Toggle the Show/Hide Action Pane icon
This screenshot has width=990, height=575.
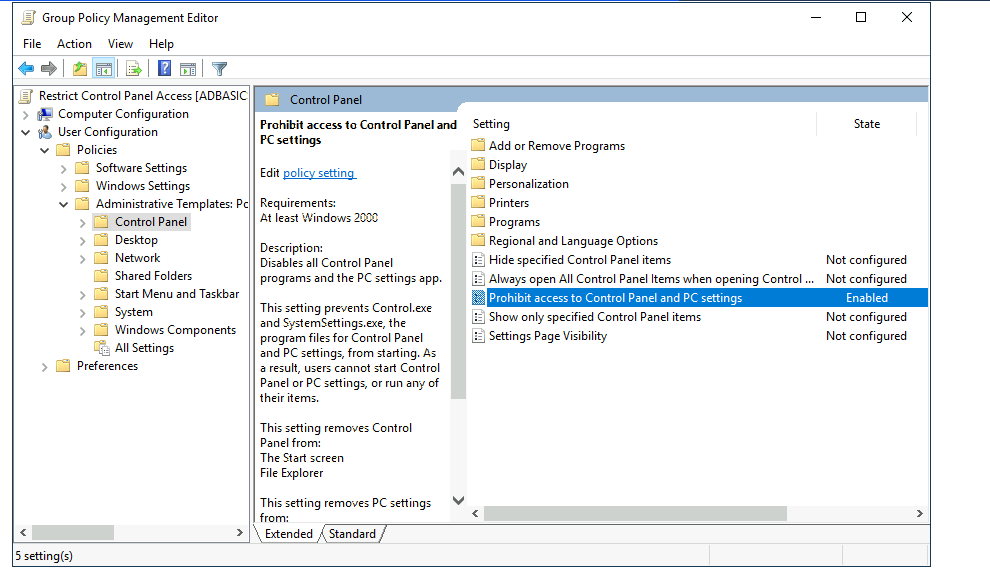(x=188, y=69)
